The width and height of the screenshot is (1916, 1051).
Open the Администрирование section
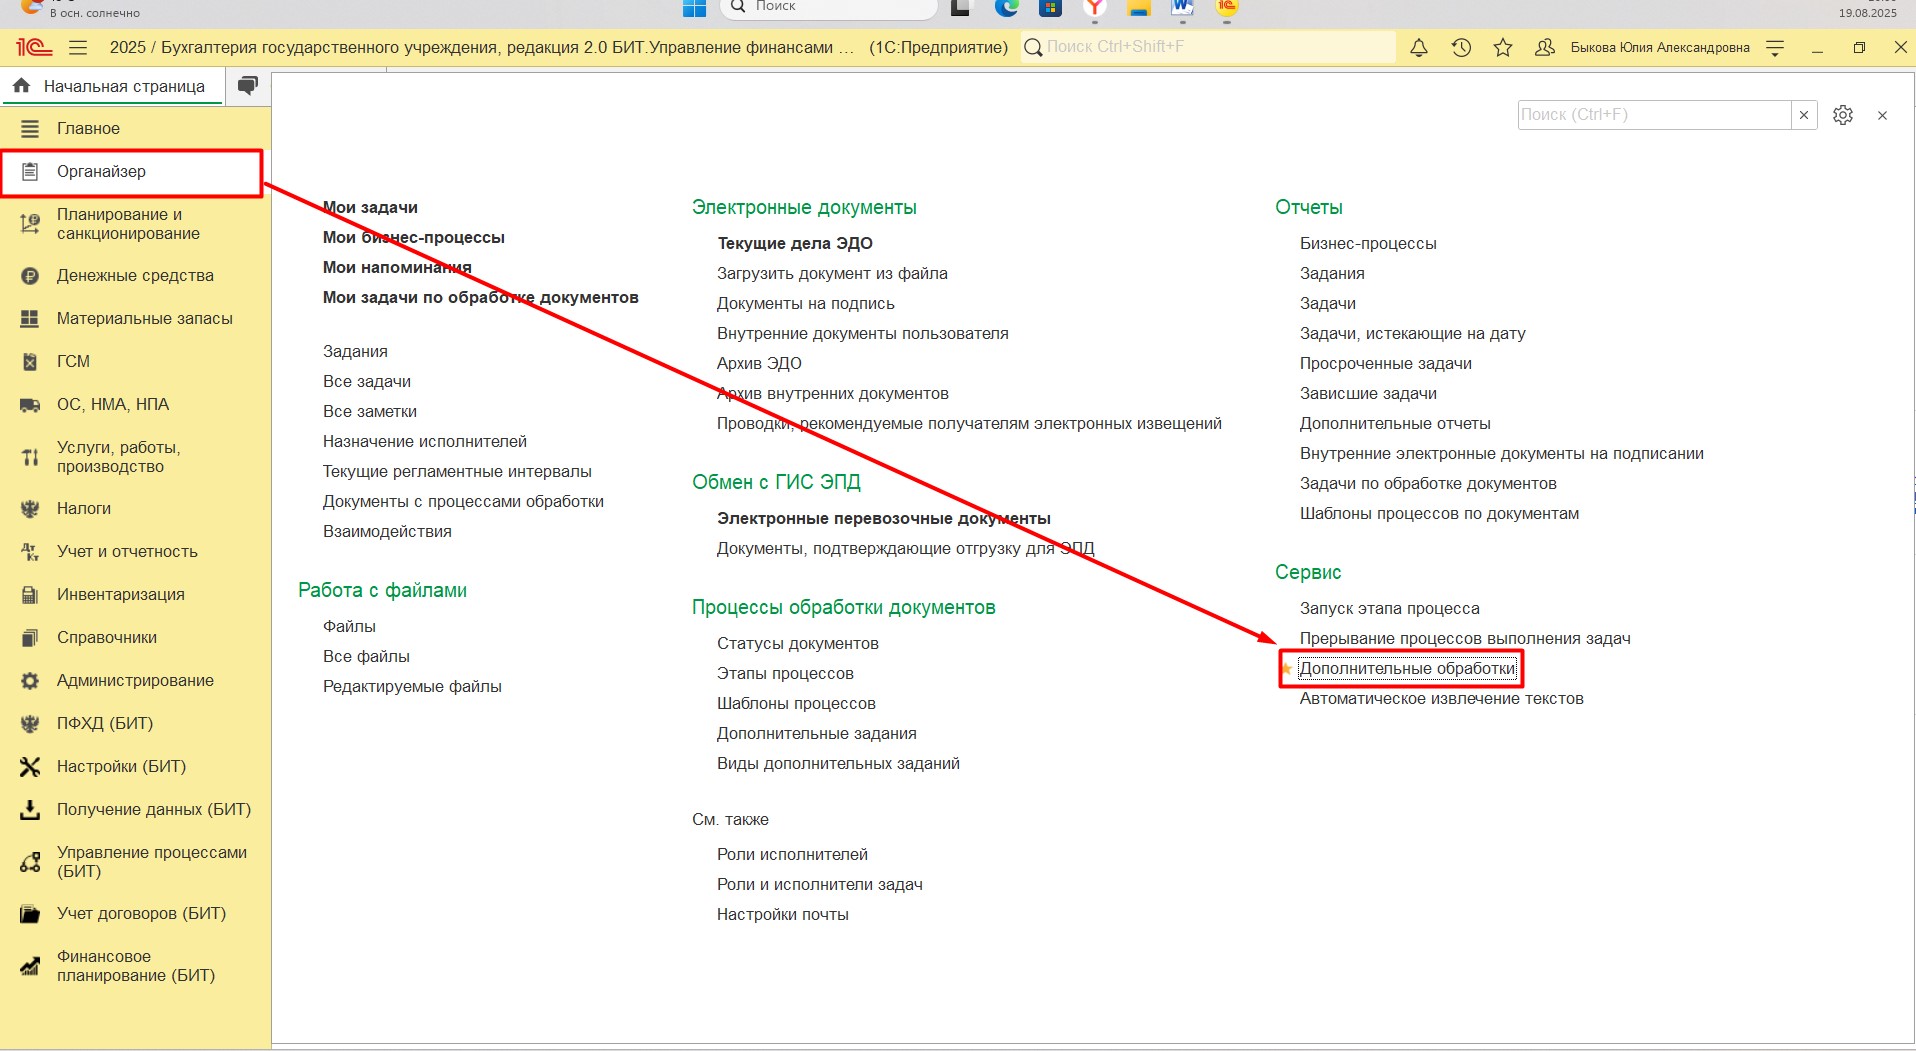pyautogui.click(x=135, y=680)
